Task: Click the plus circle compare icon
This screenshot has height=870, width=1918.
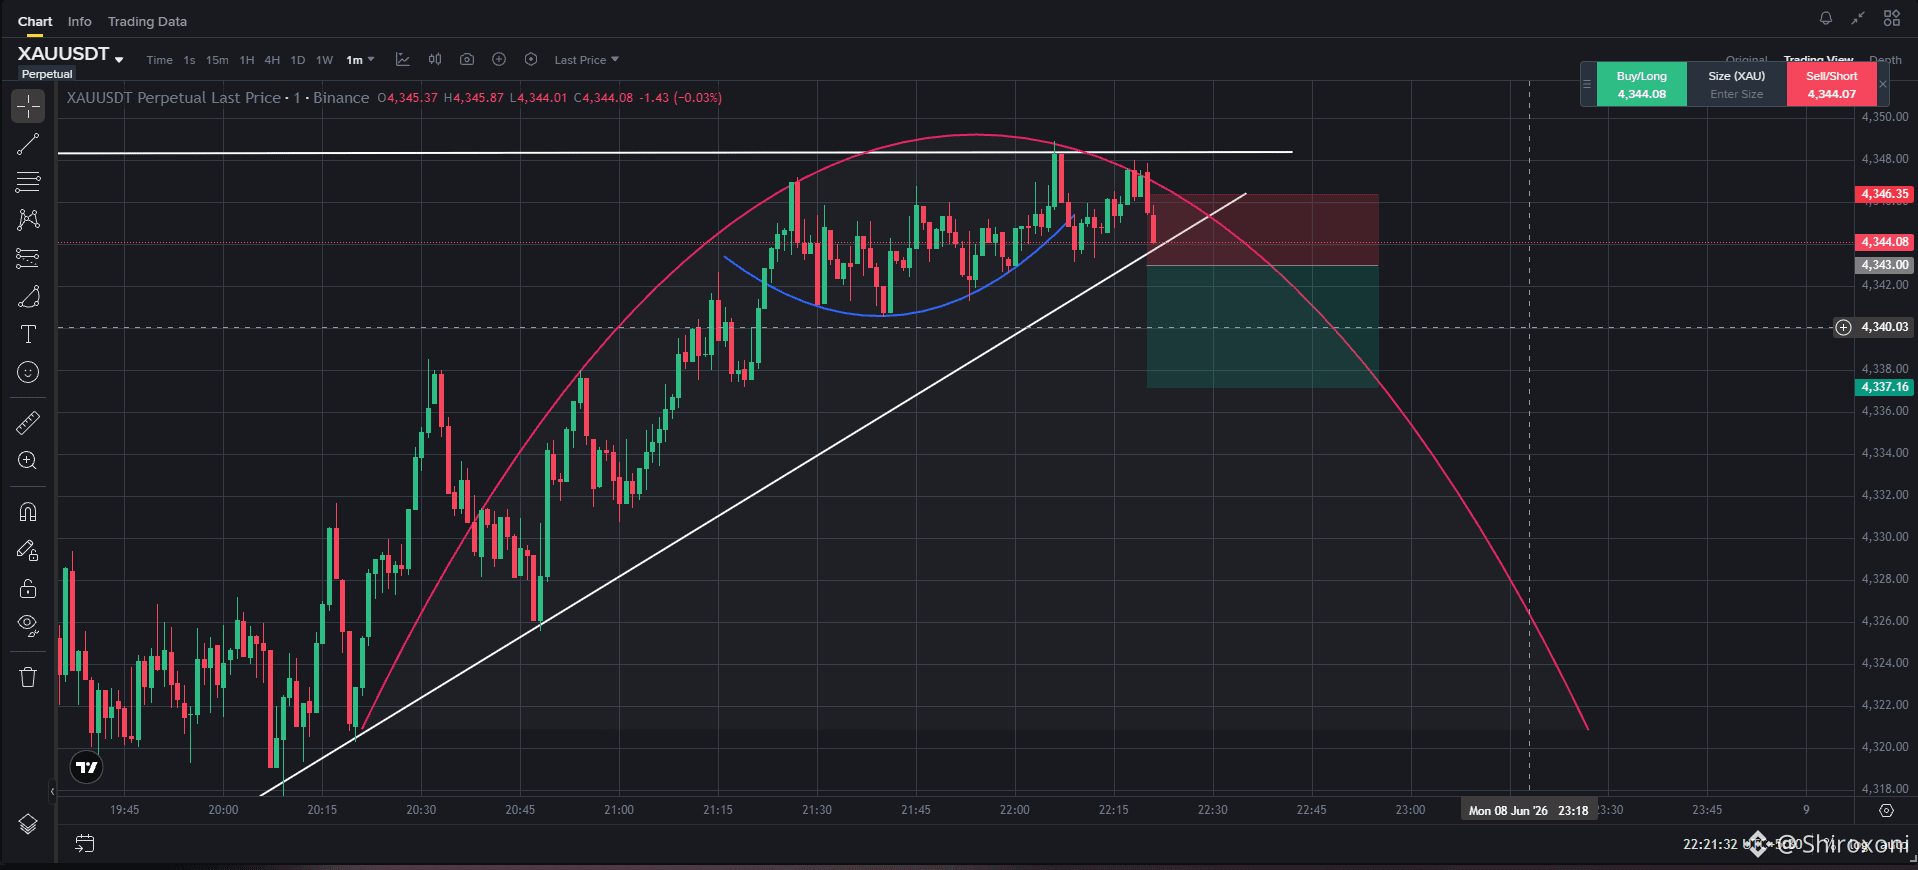Action: (499, 60)
